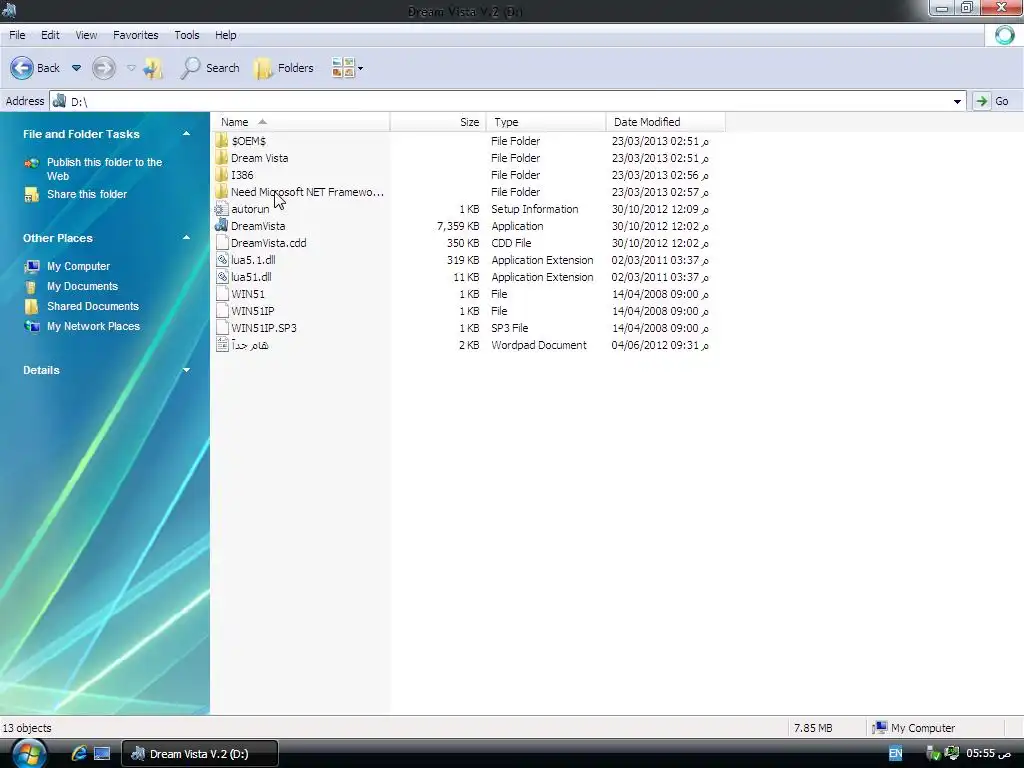Click the Dream Vista V.2 taskbar button
The width and height of the screenshot is (1024, 768).
pyautogui.click(x=200, y=754)
